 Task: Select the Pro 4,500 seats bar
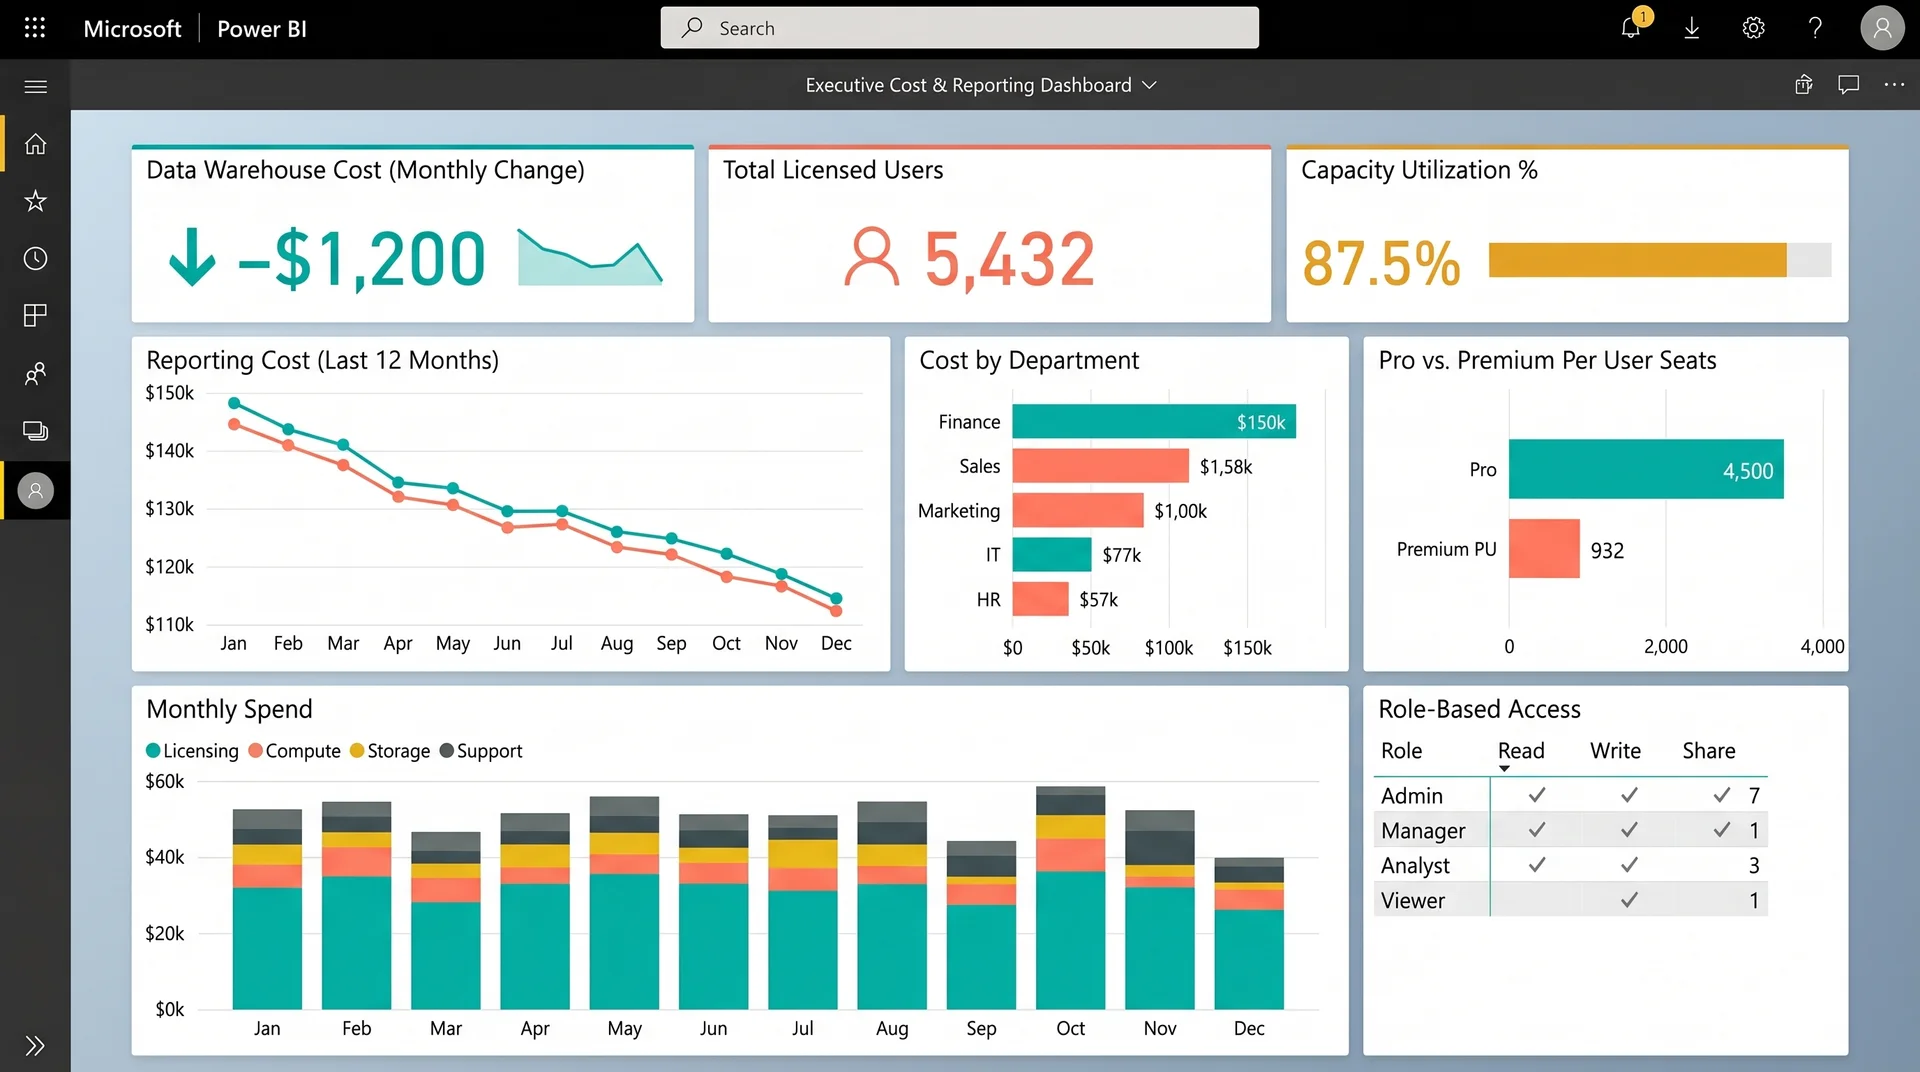click(1646, 469)
